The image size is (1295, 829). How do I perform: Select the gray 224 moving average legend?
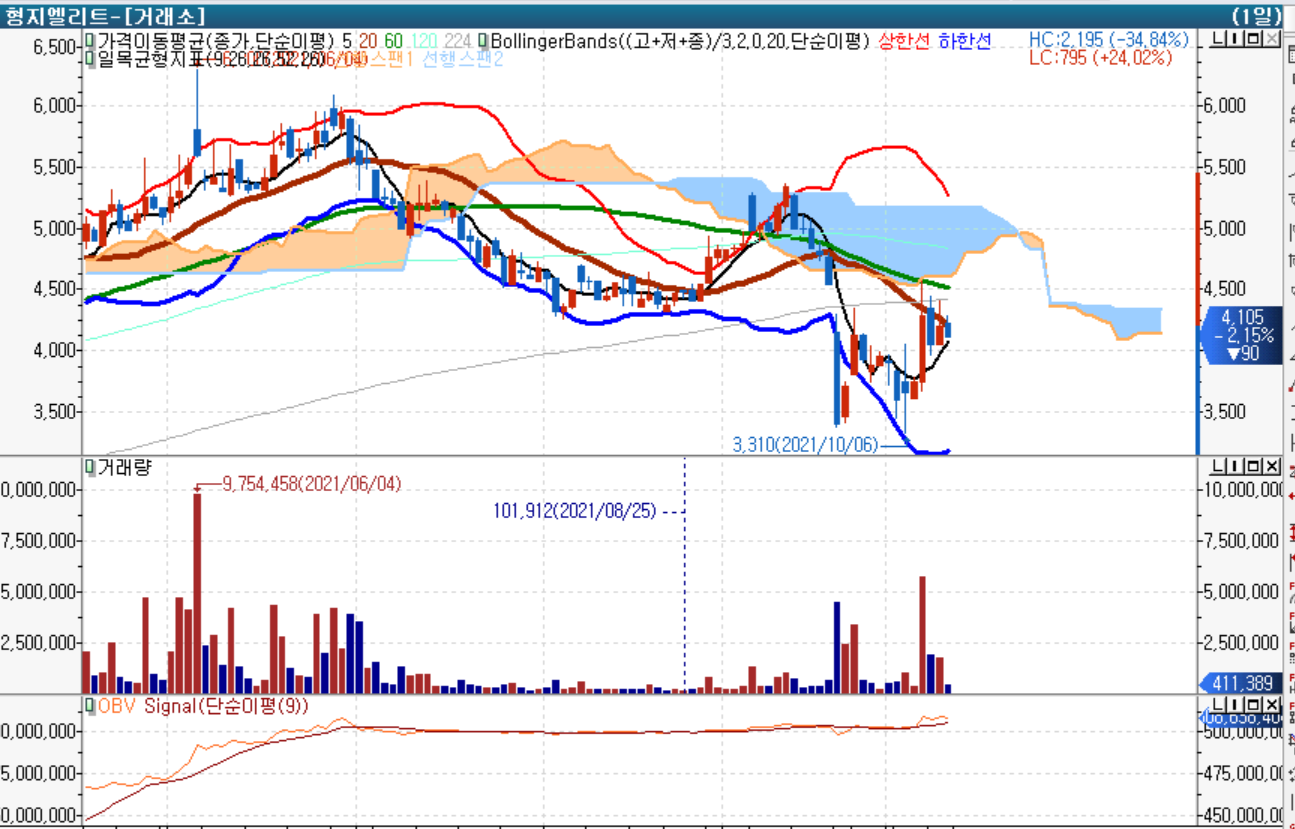458,41
